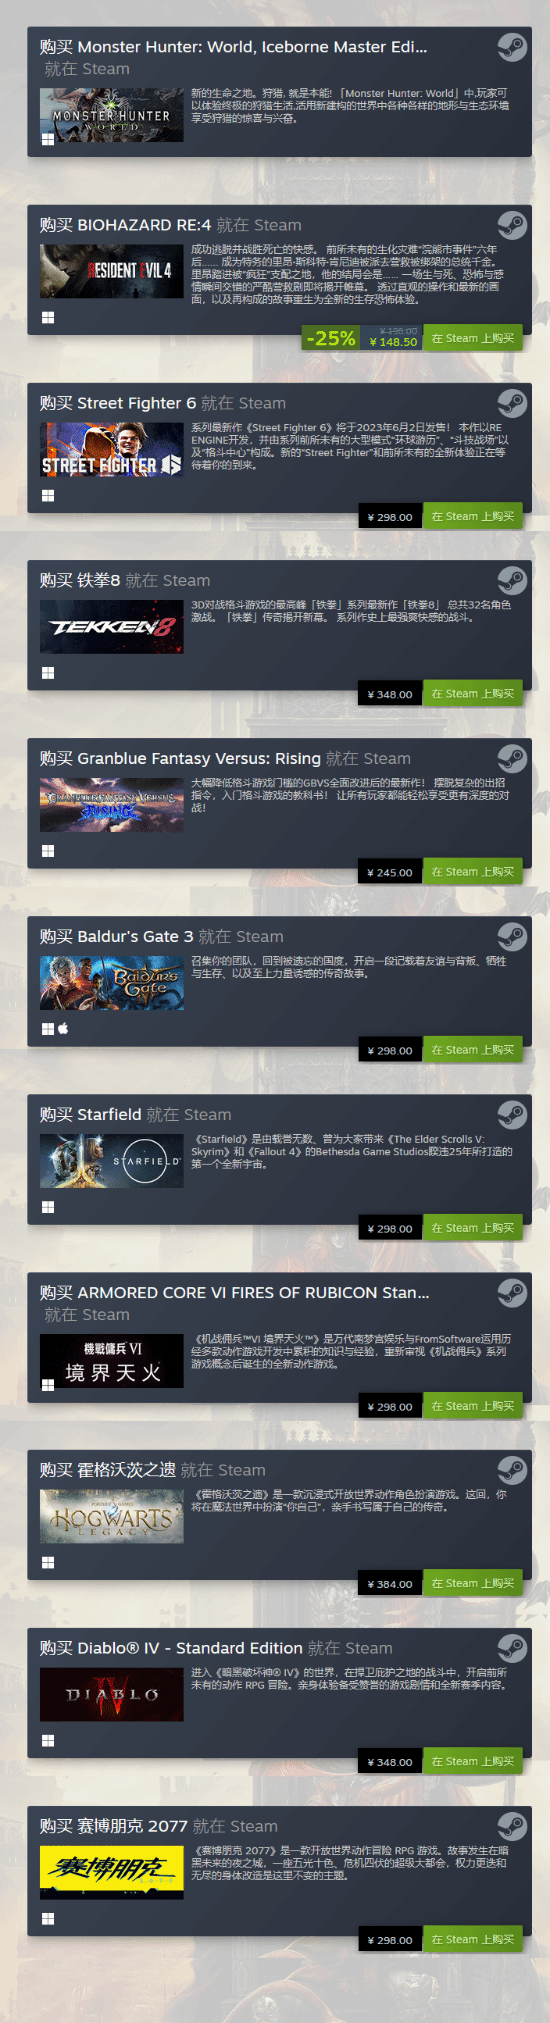Click Steam logo on BIOHAZARD RE:4 widget

click(512, 225)
